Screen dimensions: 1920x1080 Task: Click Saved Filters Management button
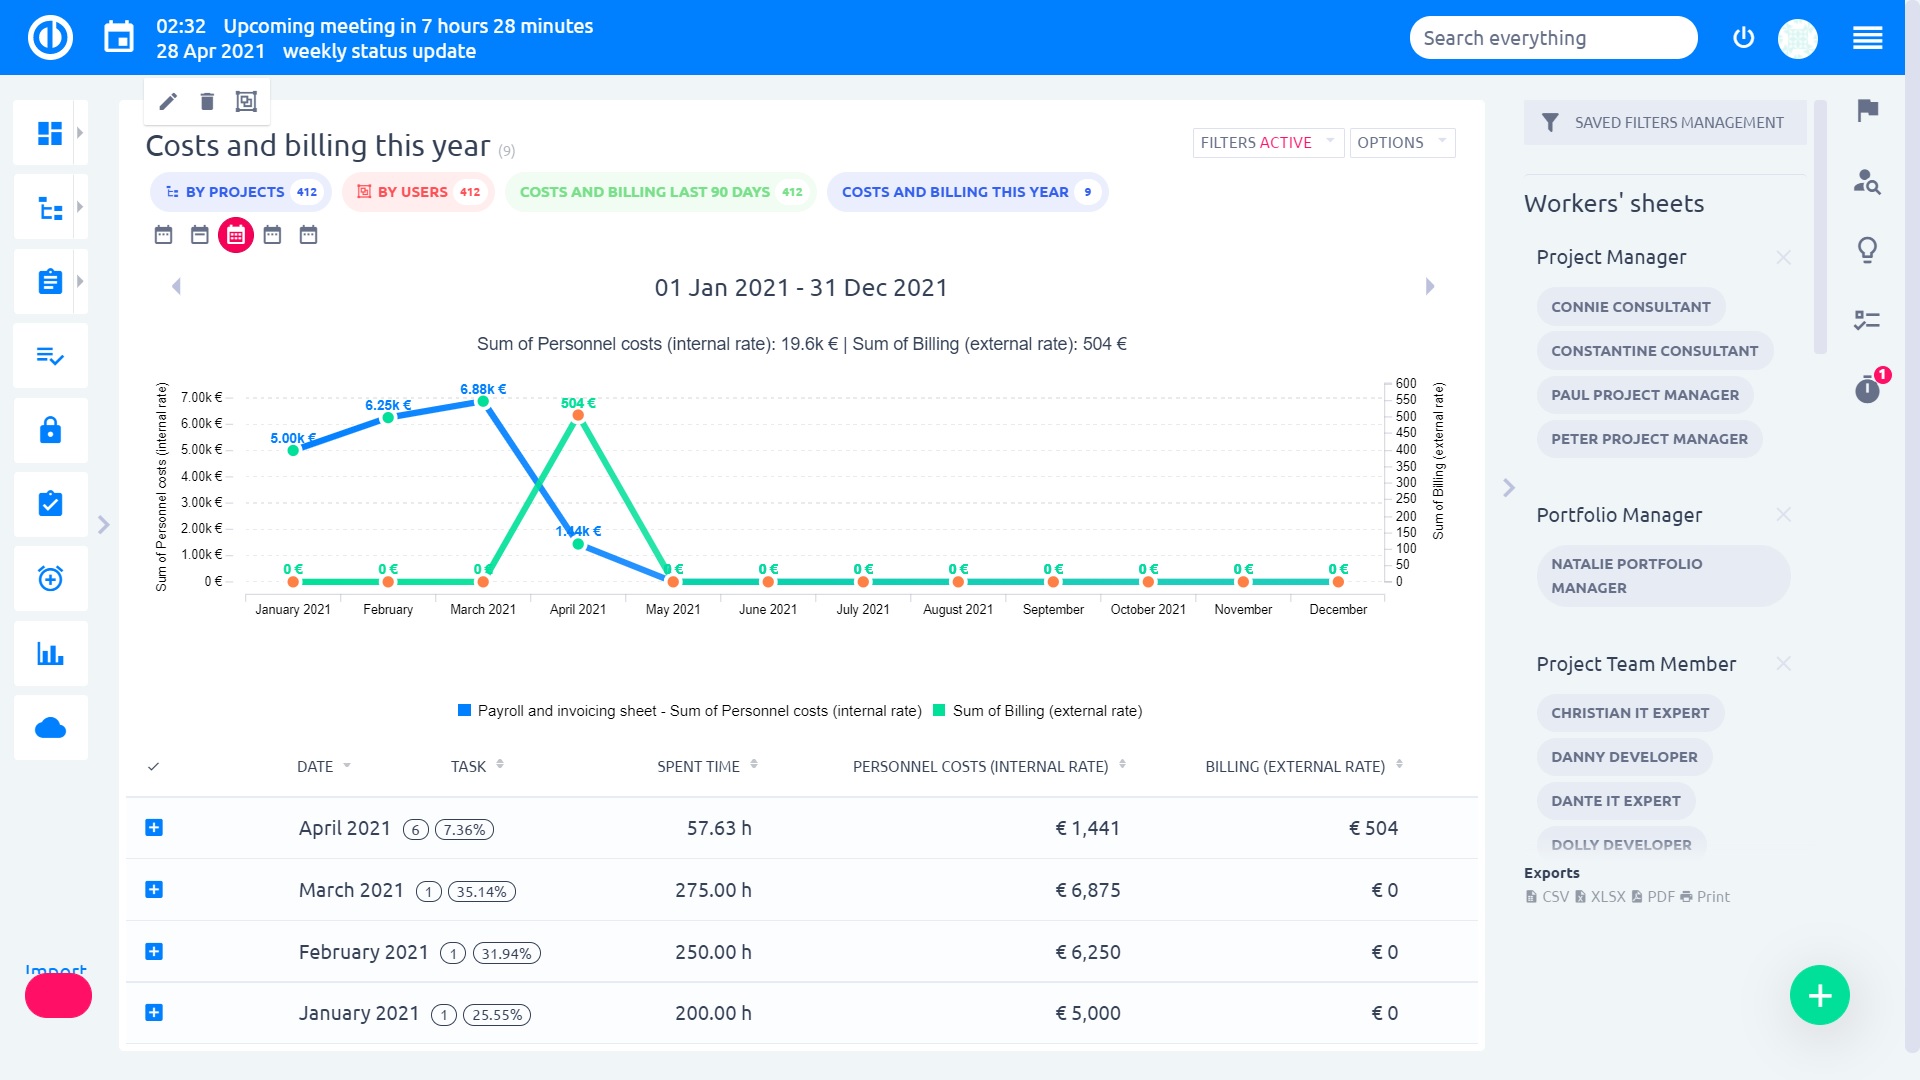click(1665, 123)
